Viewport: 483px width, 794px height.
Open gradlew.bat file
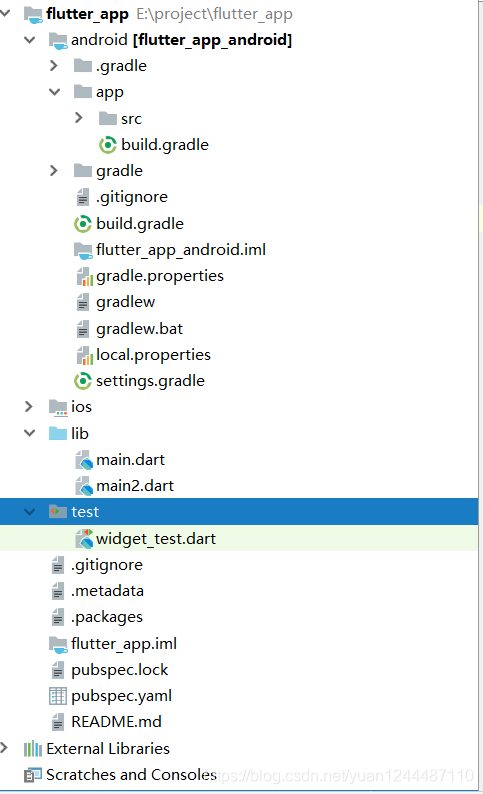click(140, 329)
